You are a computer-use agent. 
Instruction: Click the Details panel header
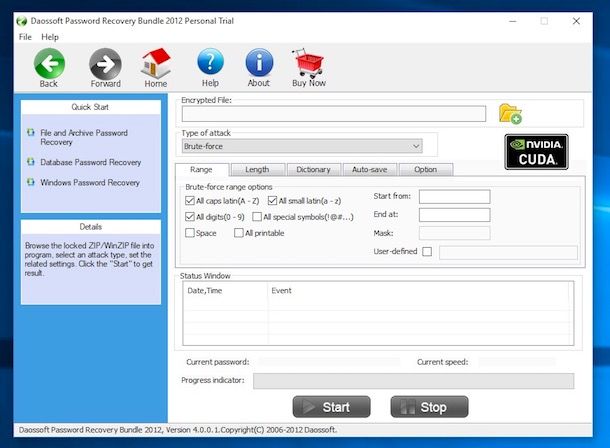pyautogui.click(x=91, y=227)
